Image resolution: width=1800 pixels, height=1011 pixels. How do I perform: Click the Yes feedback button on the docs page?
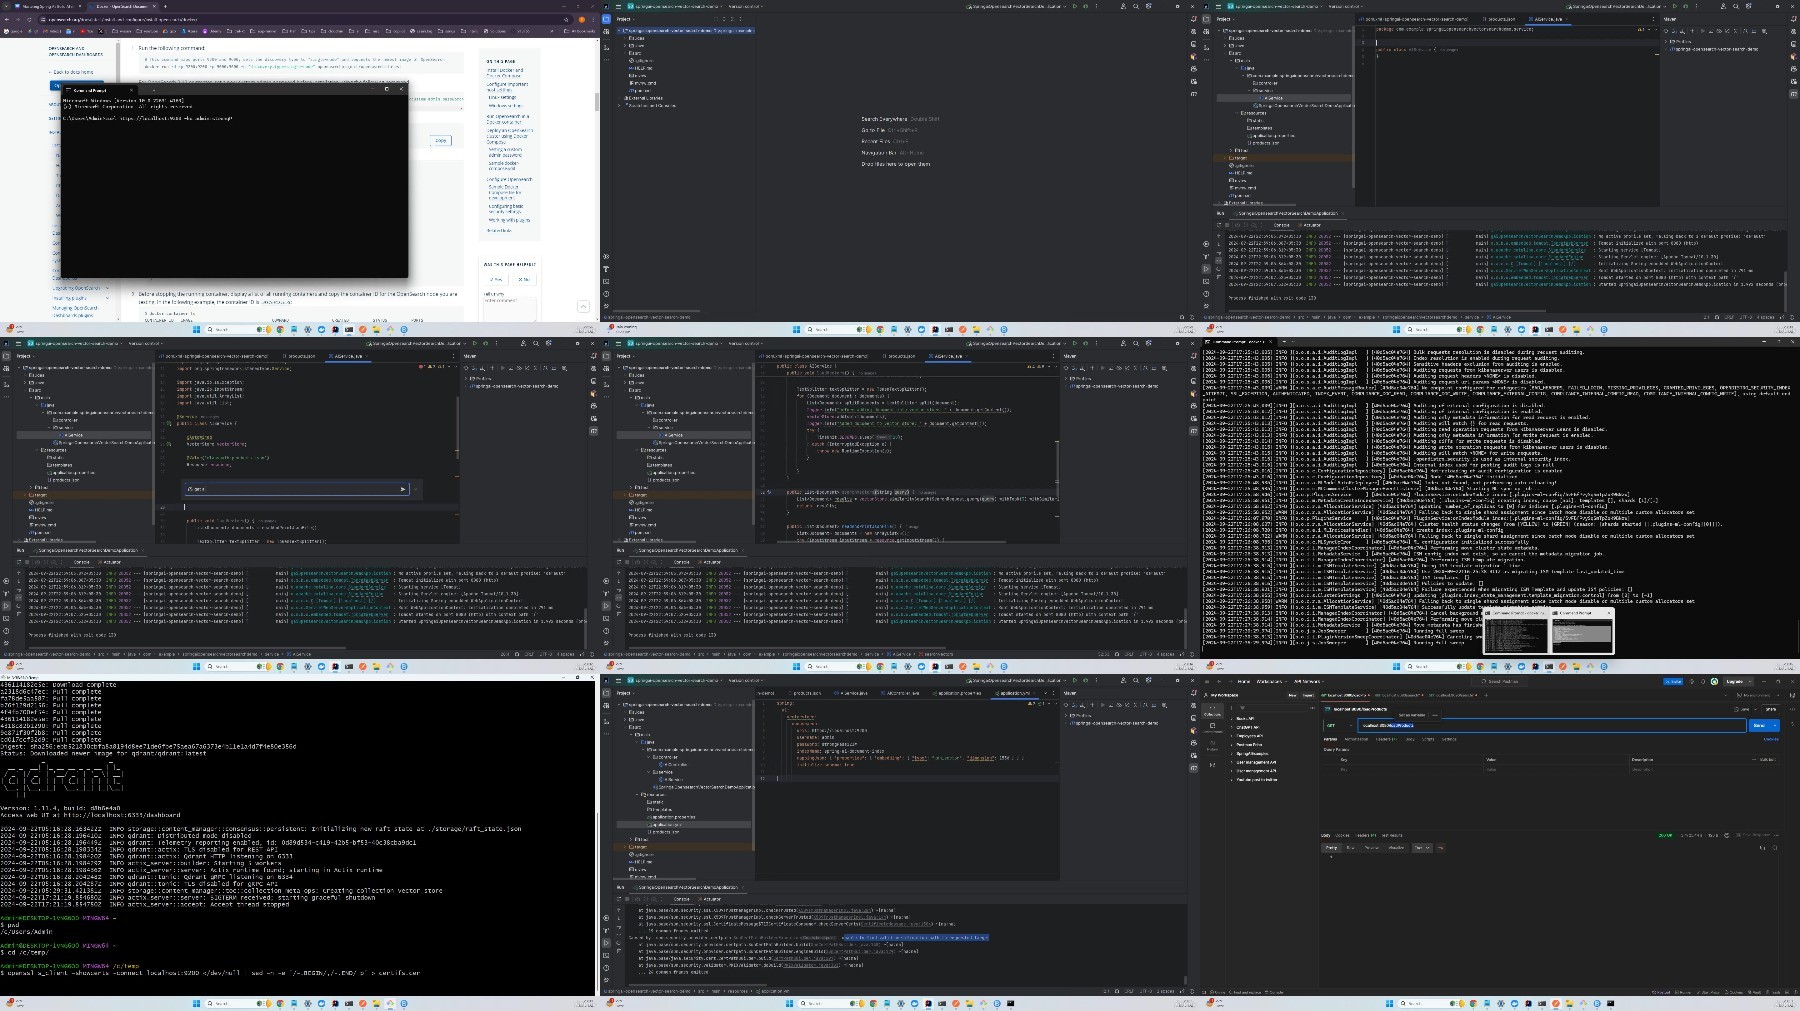(496, 279)
